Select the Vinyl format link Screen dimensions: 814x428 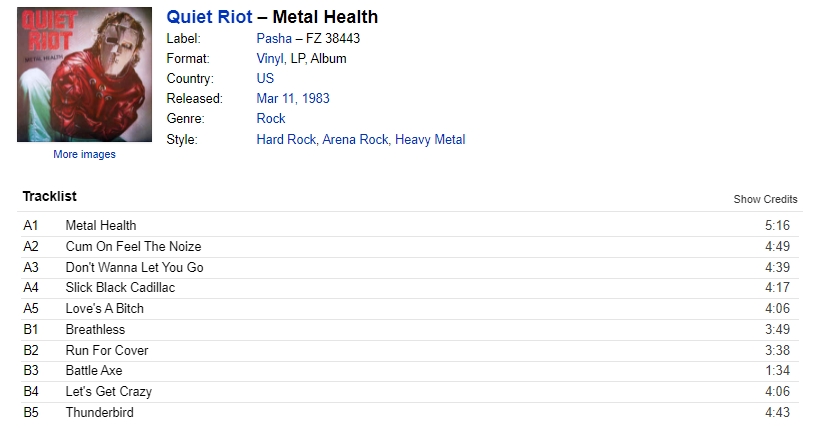[x=270, y=59]
